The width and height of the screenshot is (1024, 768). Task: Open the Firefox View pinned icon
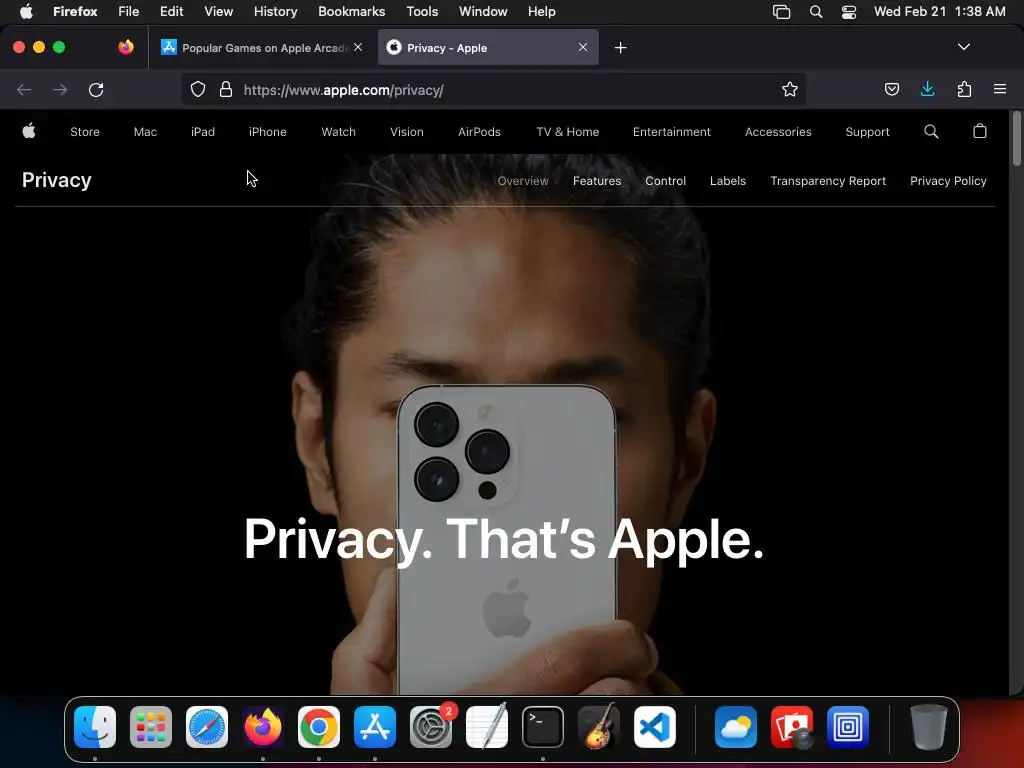click(126, 47)
